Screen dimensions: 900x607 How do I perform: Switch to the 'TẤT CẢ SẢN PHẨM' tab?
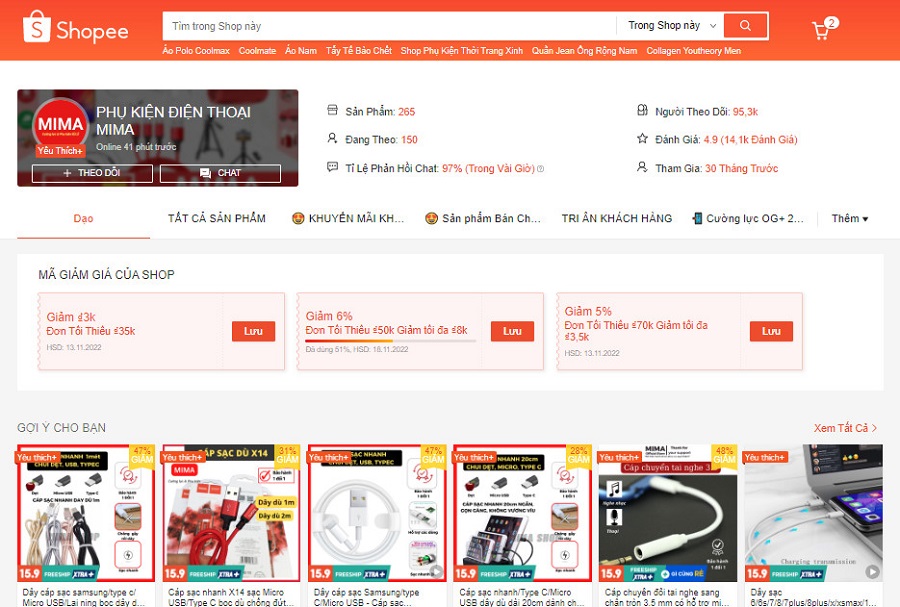[x=216, y=218]
